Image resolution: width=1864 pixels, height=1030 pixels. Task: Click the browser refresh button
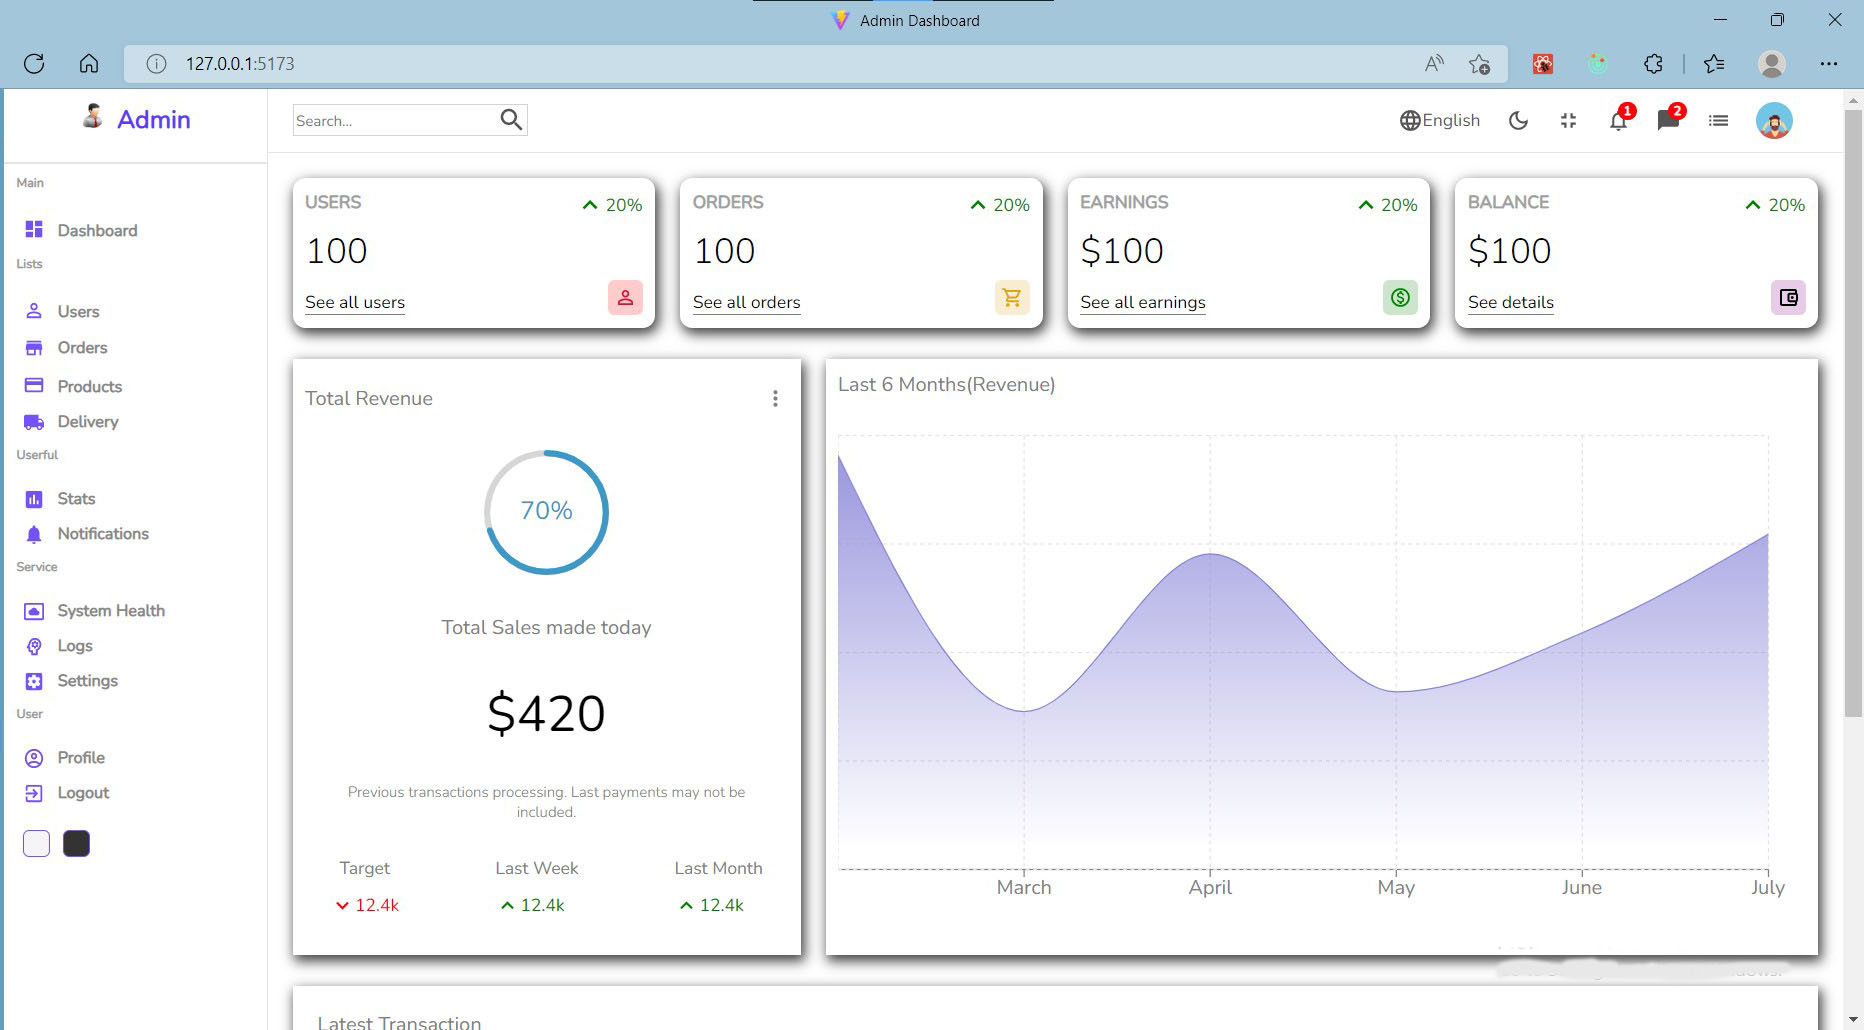click(34, 64)
